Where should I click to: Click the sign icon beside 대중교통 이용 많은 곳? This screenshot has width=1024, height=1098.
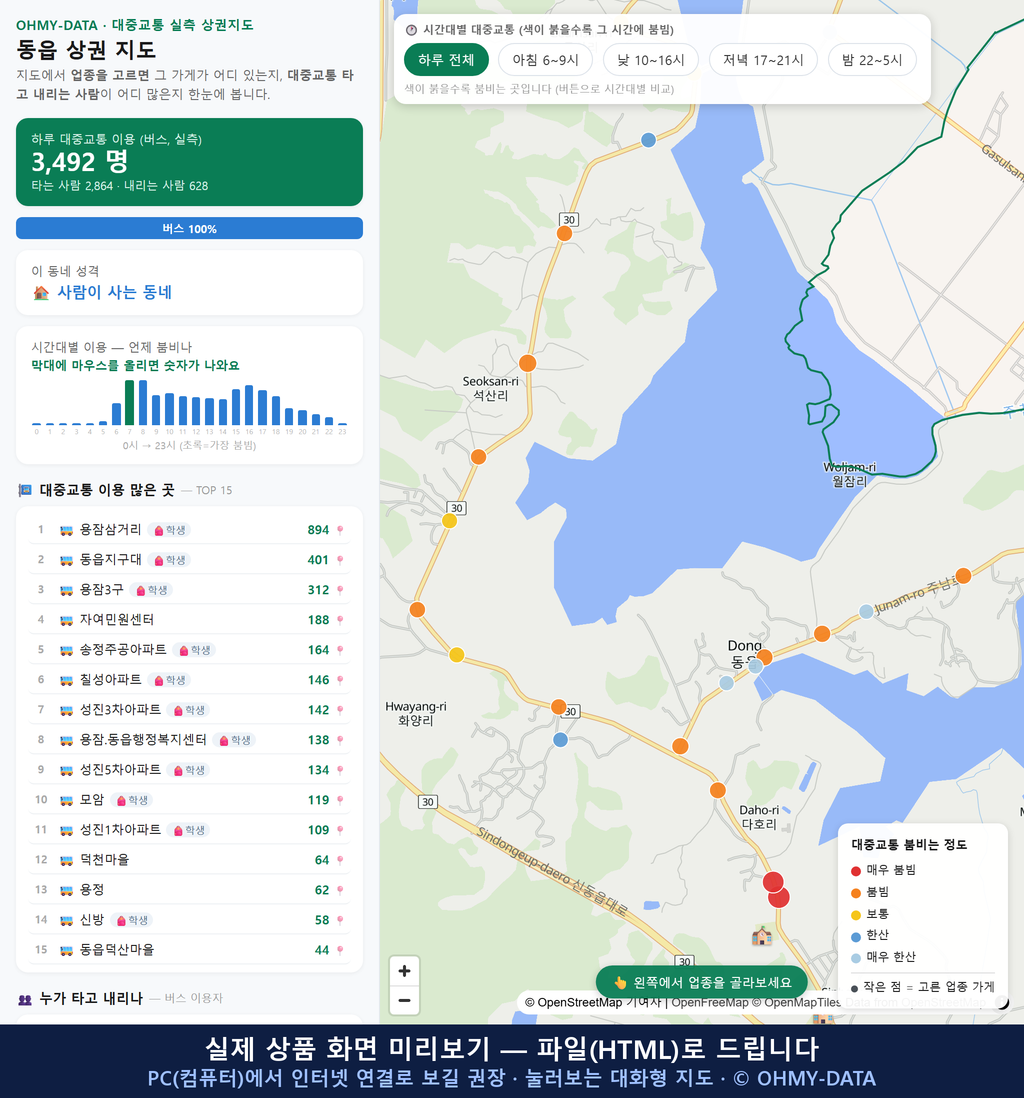coord(25,490)
